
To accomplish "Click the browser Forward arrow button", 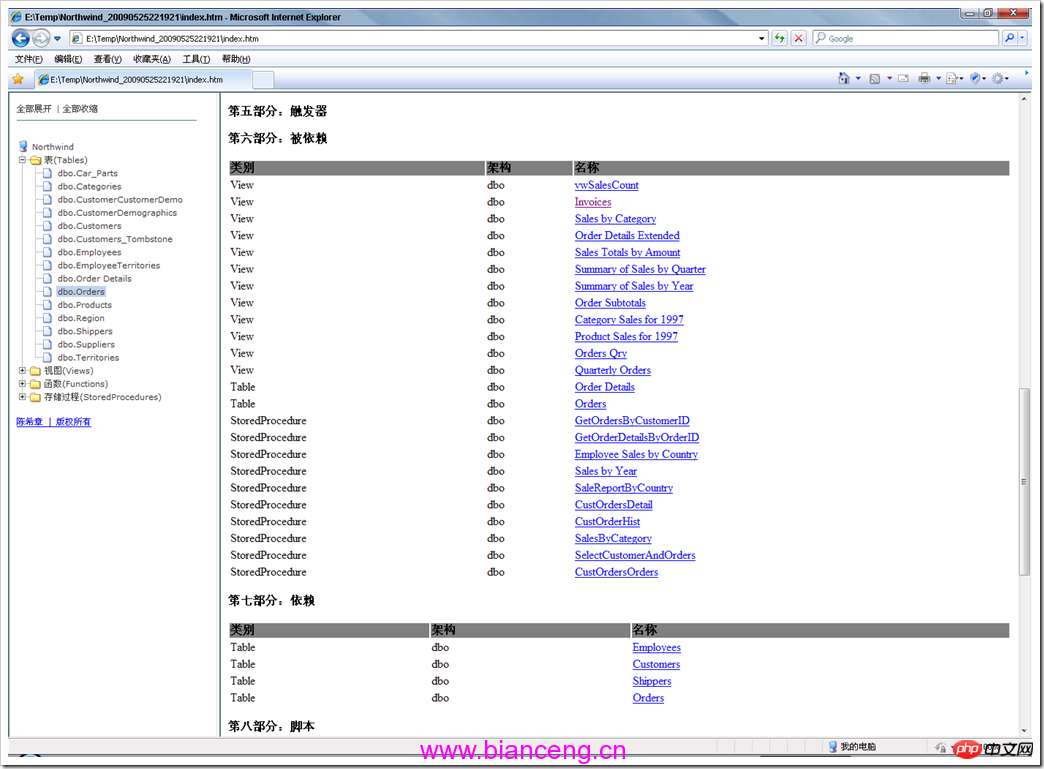I will tap(41, 38).
